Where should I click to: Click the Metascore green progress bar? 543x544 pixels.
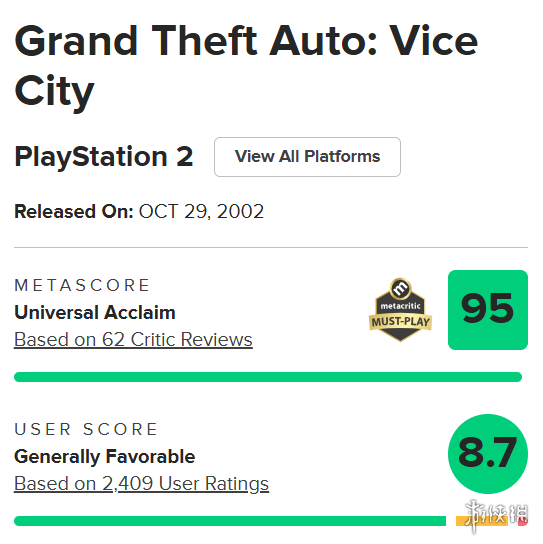point(268,377)
